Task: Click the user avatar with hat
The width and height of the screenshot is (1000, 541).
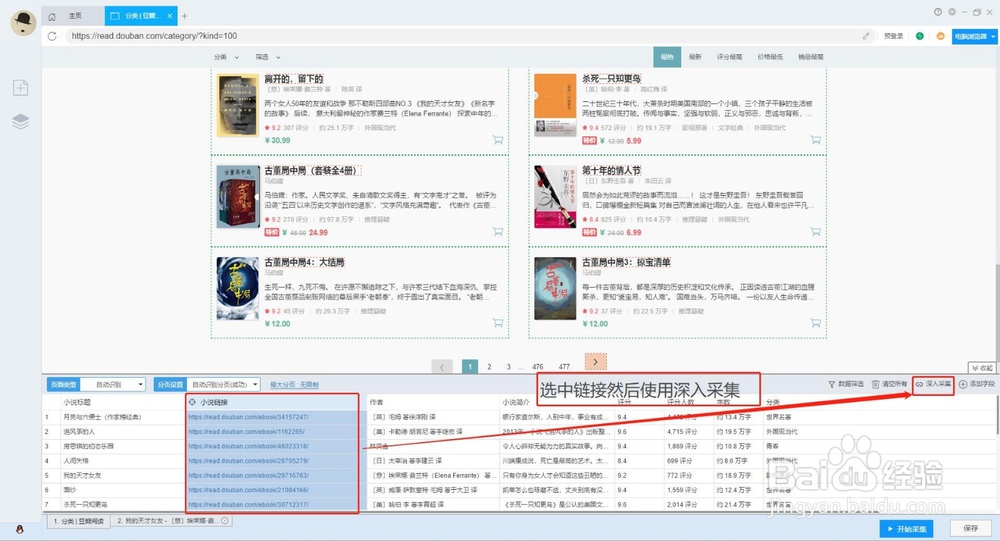Action: pyautogui.click(x=24, y=23)
